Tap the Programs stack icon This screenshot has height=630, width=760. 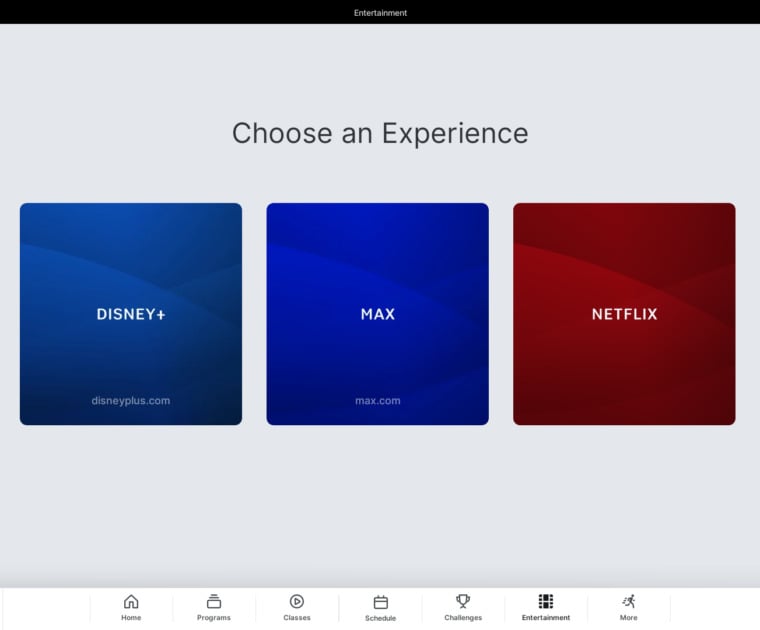click(x=214, y=601)
